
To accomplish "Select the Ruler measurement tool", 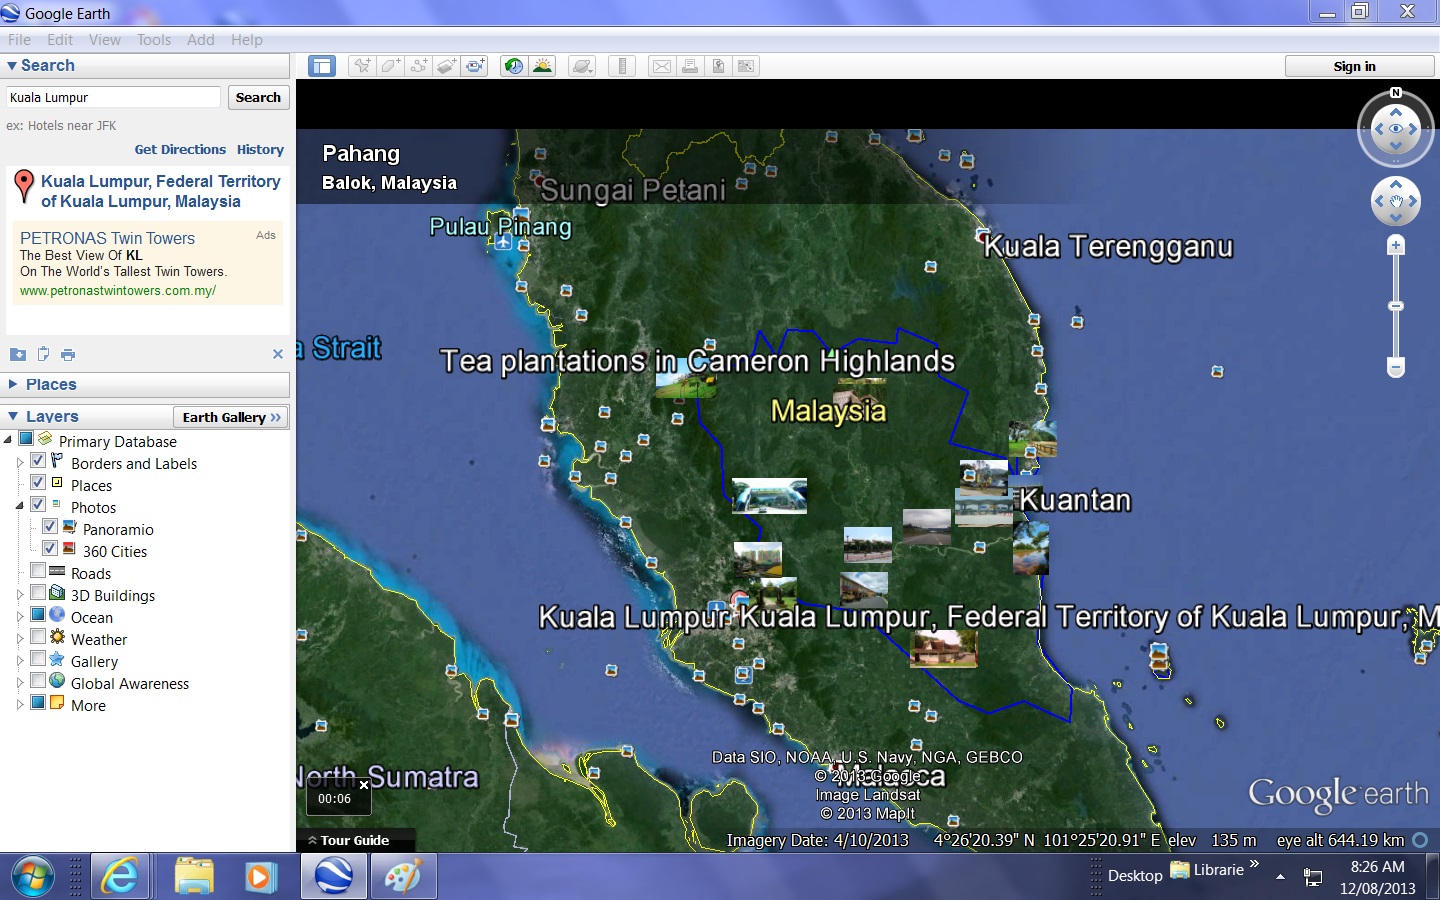I will pyautogui.click(x=622, y=66).
